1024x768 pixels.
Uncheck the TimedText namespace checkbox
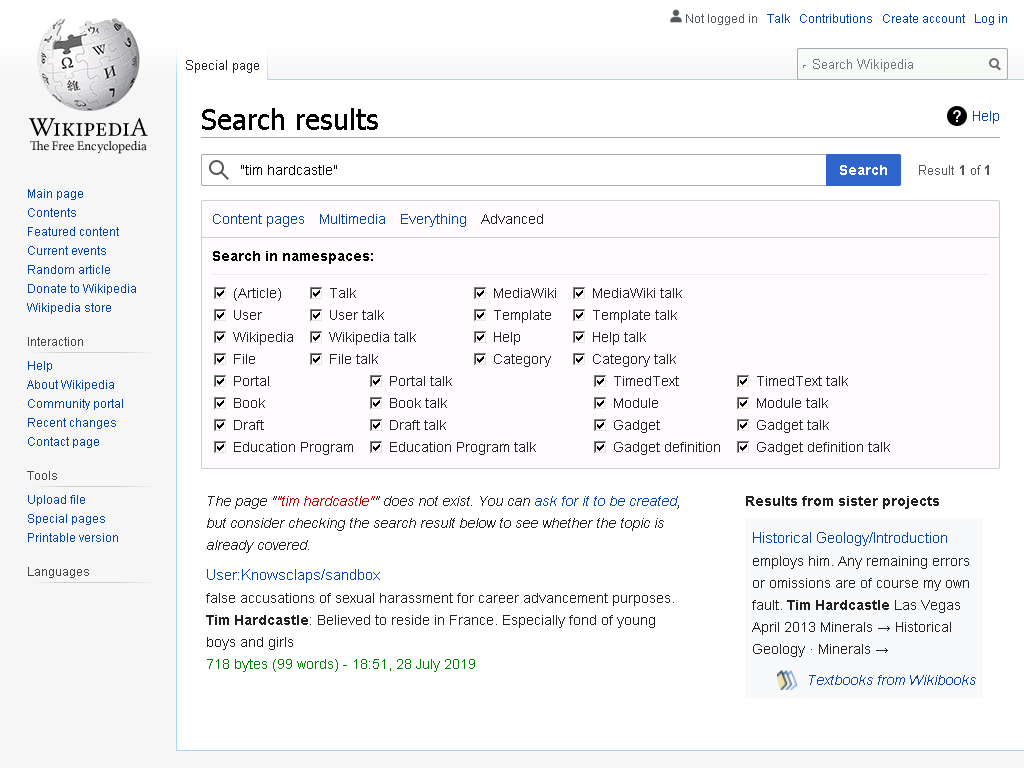(x=600, y=381)
